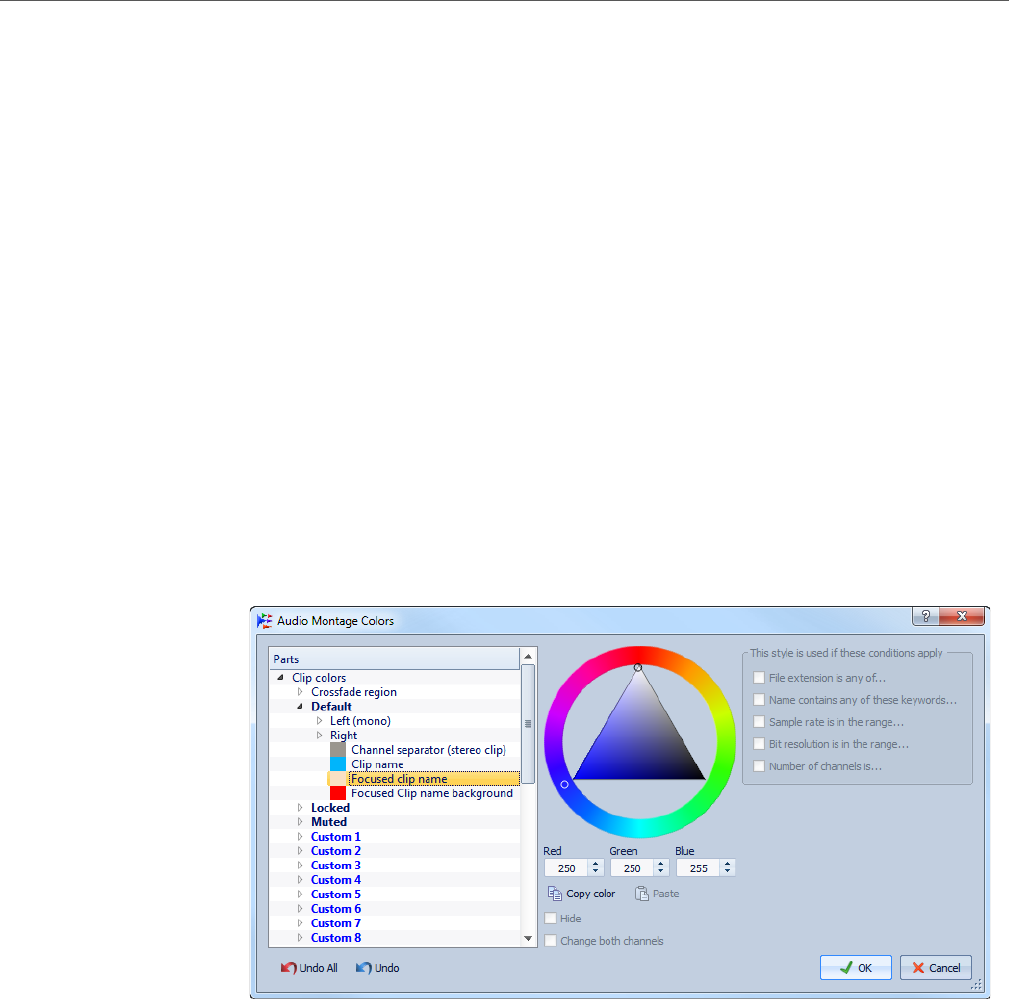Increase the Red value stepper
The width and height of the screenshot is (1009, 999).
tap(596, 864)
